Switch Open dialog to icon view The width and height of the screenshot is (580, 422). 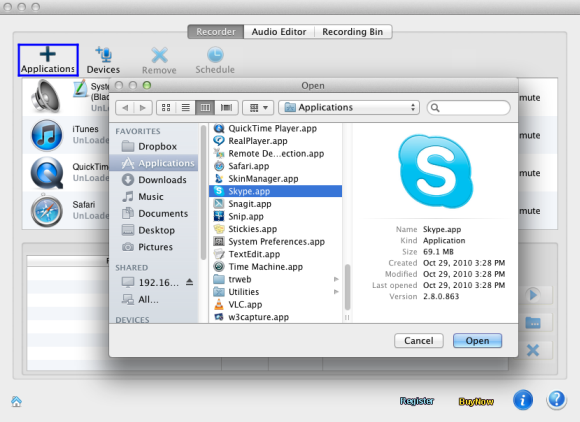[166, 108]
